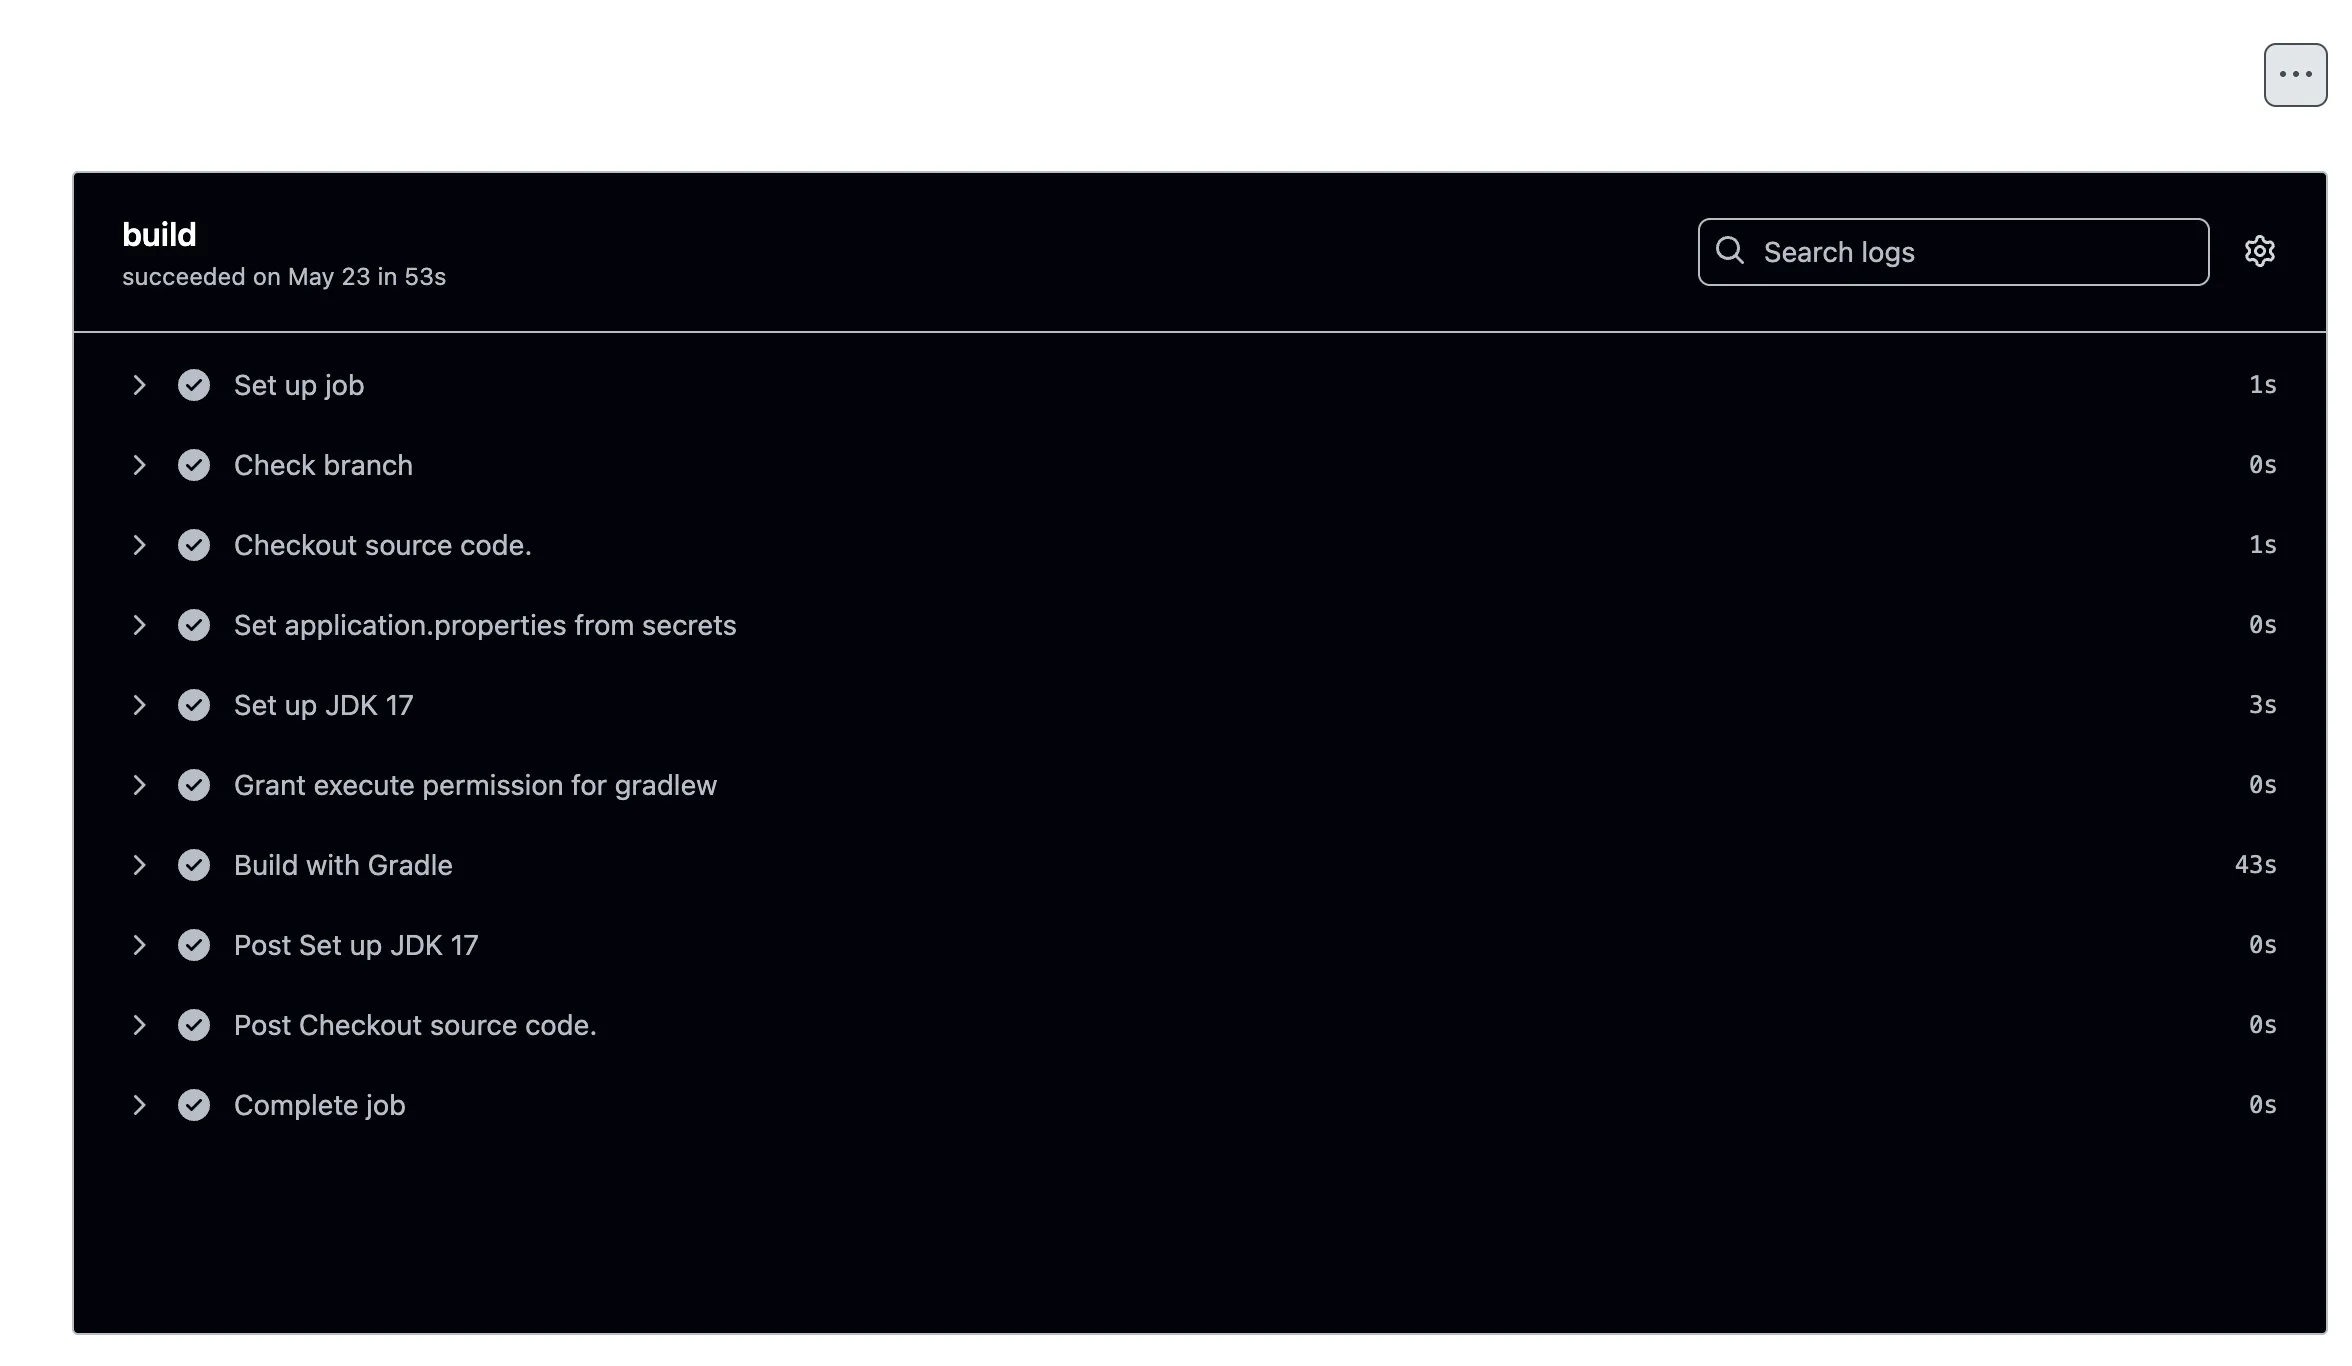Expand the Complete job step
This screenshot has width=2352, height=1366.
140,1105
